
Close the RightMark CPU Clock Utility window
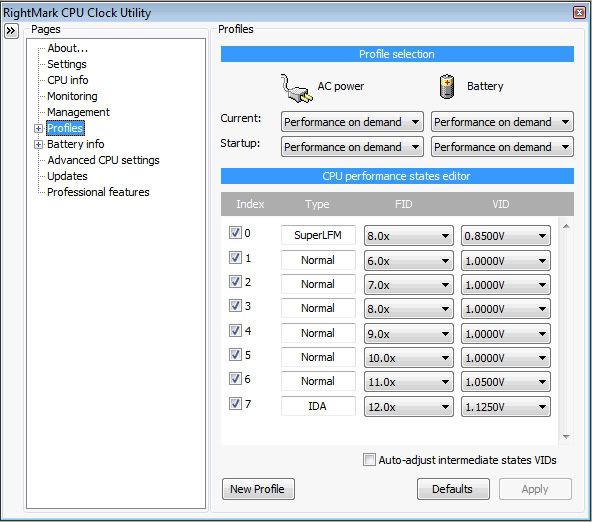pyautogui.click(x=579, y=12)
